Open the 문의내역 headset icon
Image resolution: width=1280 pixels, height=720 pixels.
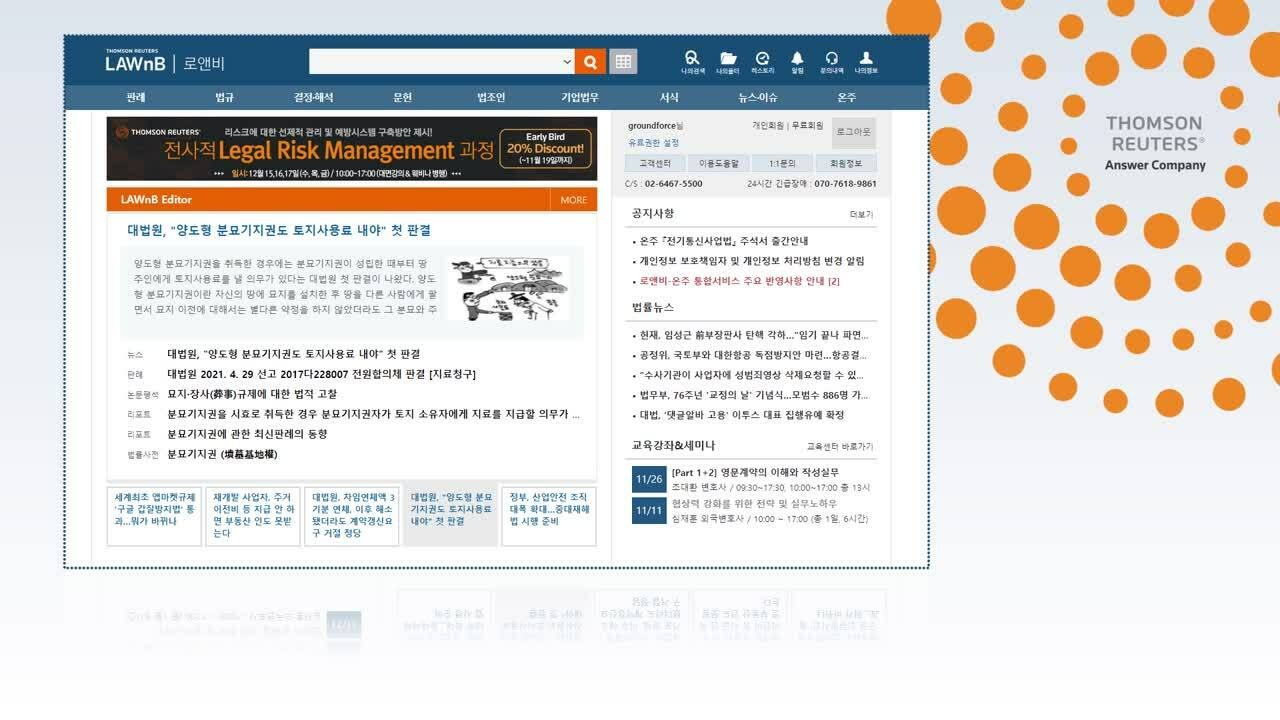(x=831, y=63)
